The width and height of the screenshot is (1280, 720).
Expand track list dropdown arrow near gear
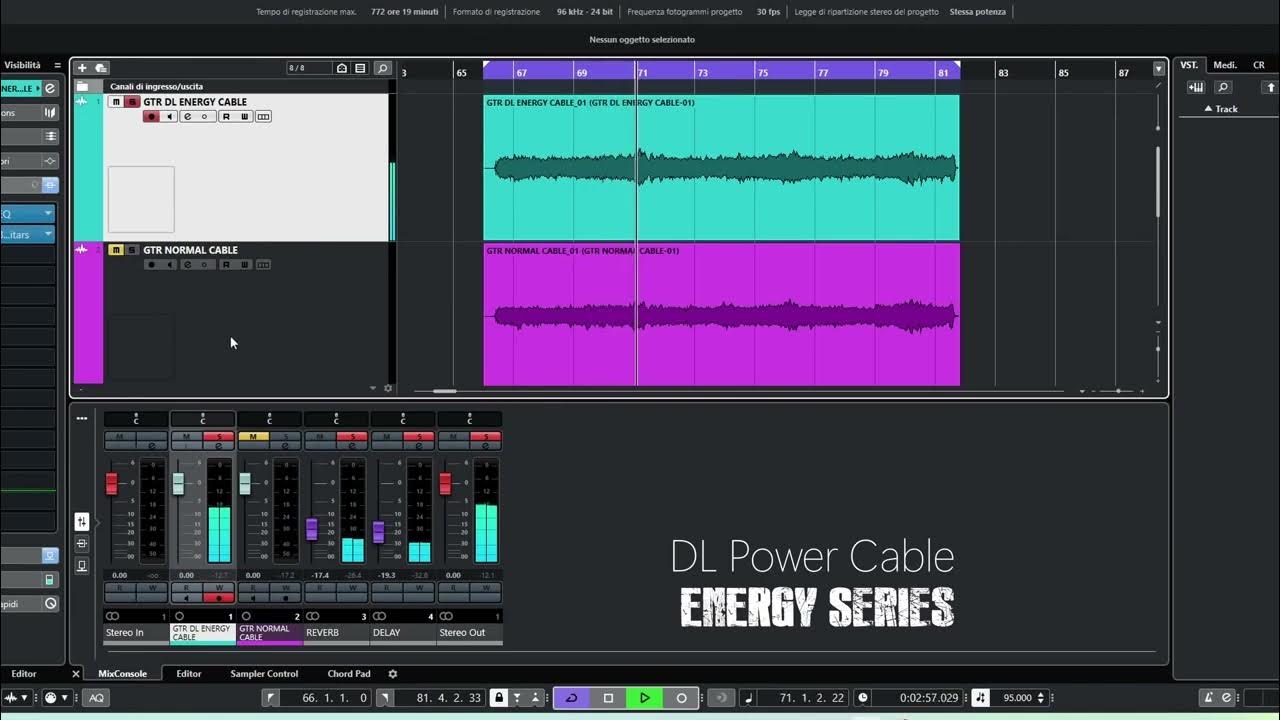(373, 388)
